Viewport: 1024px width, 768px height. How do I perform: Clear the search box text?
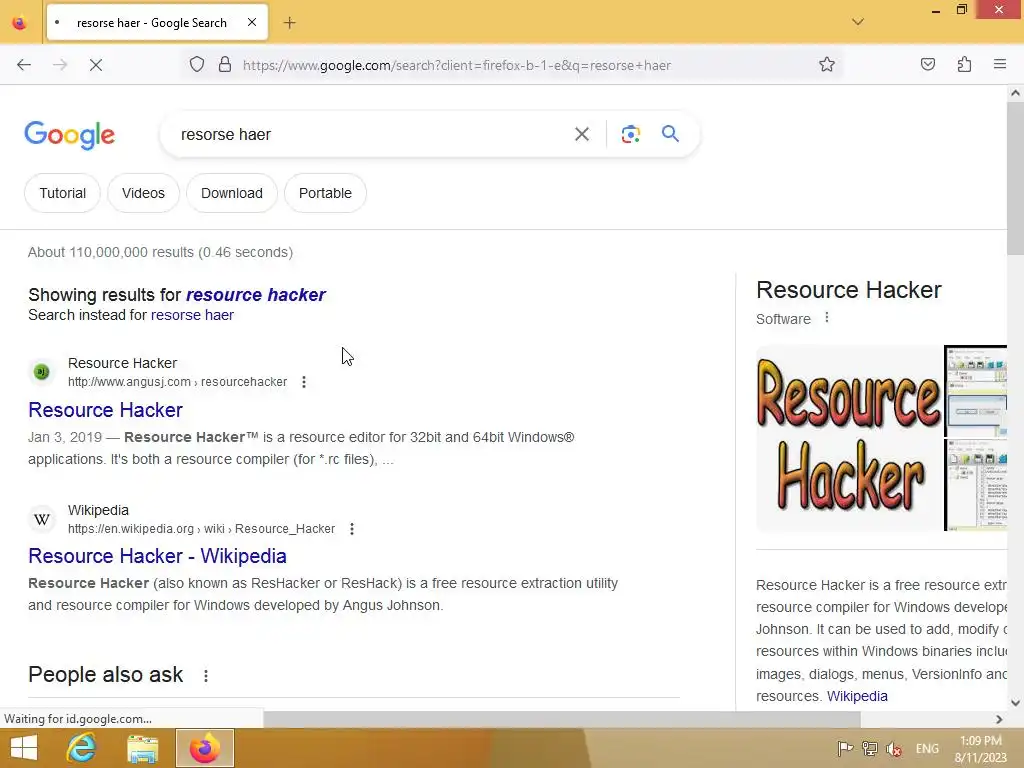tap(581, 135)
